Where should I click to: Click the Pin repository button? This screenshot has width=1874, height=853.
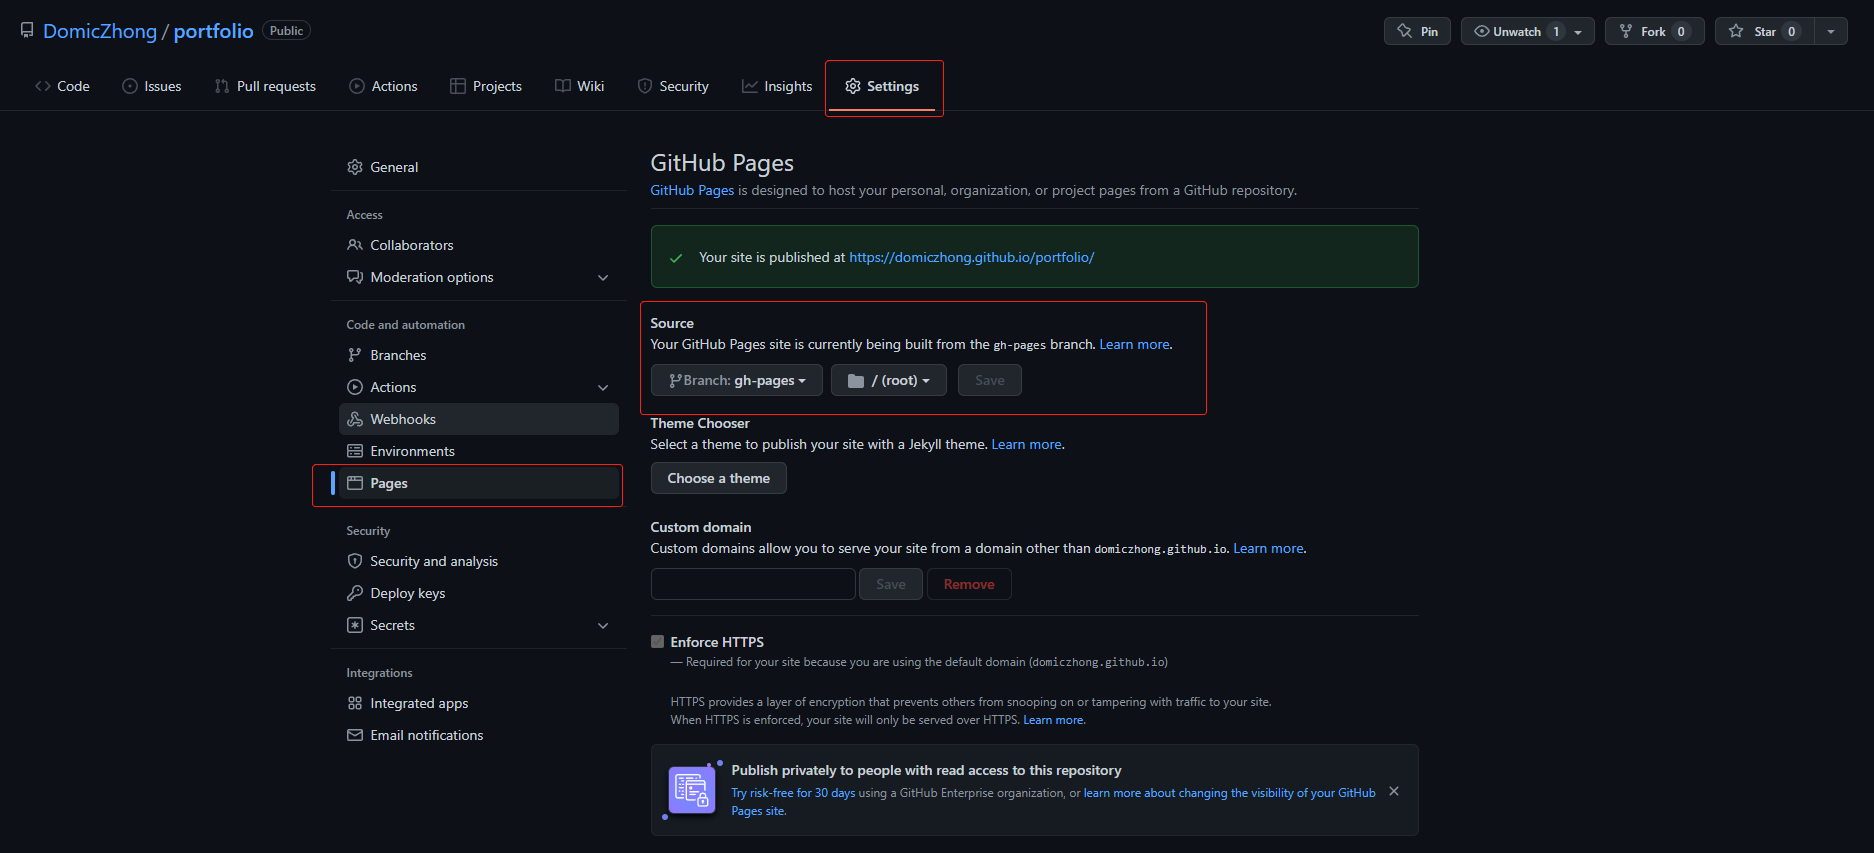[x=1417, y=31]
